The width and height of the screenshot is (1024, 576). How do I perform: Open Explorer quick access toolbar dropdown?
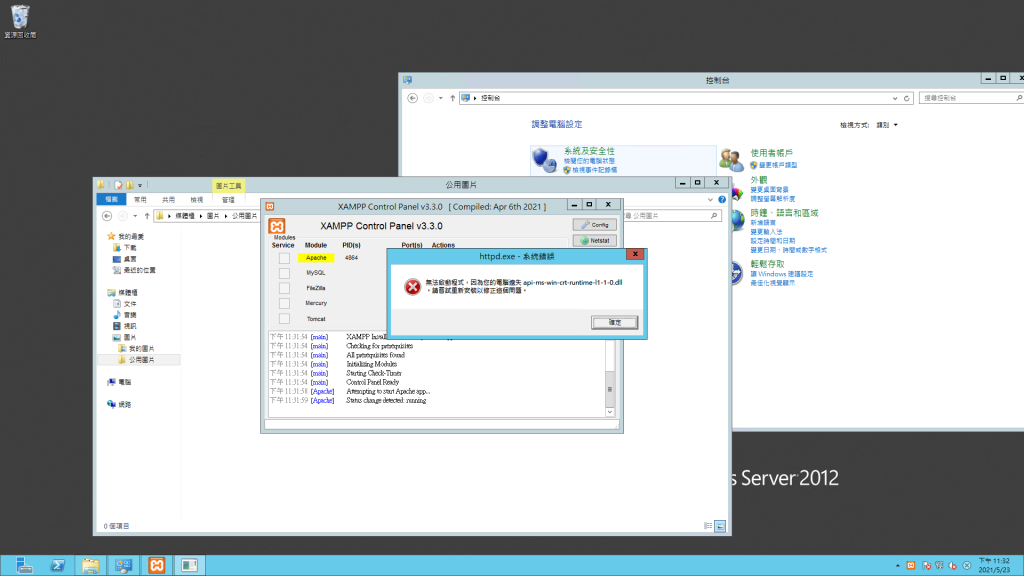point(140,185)
